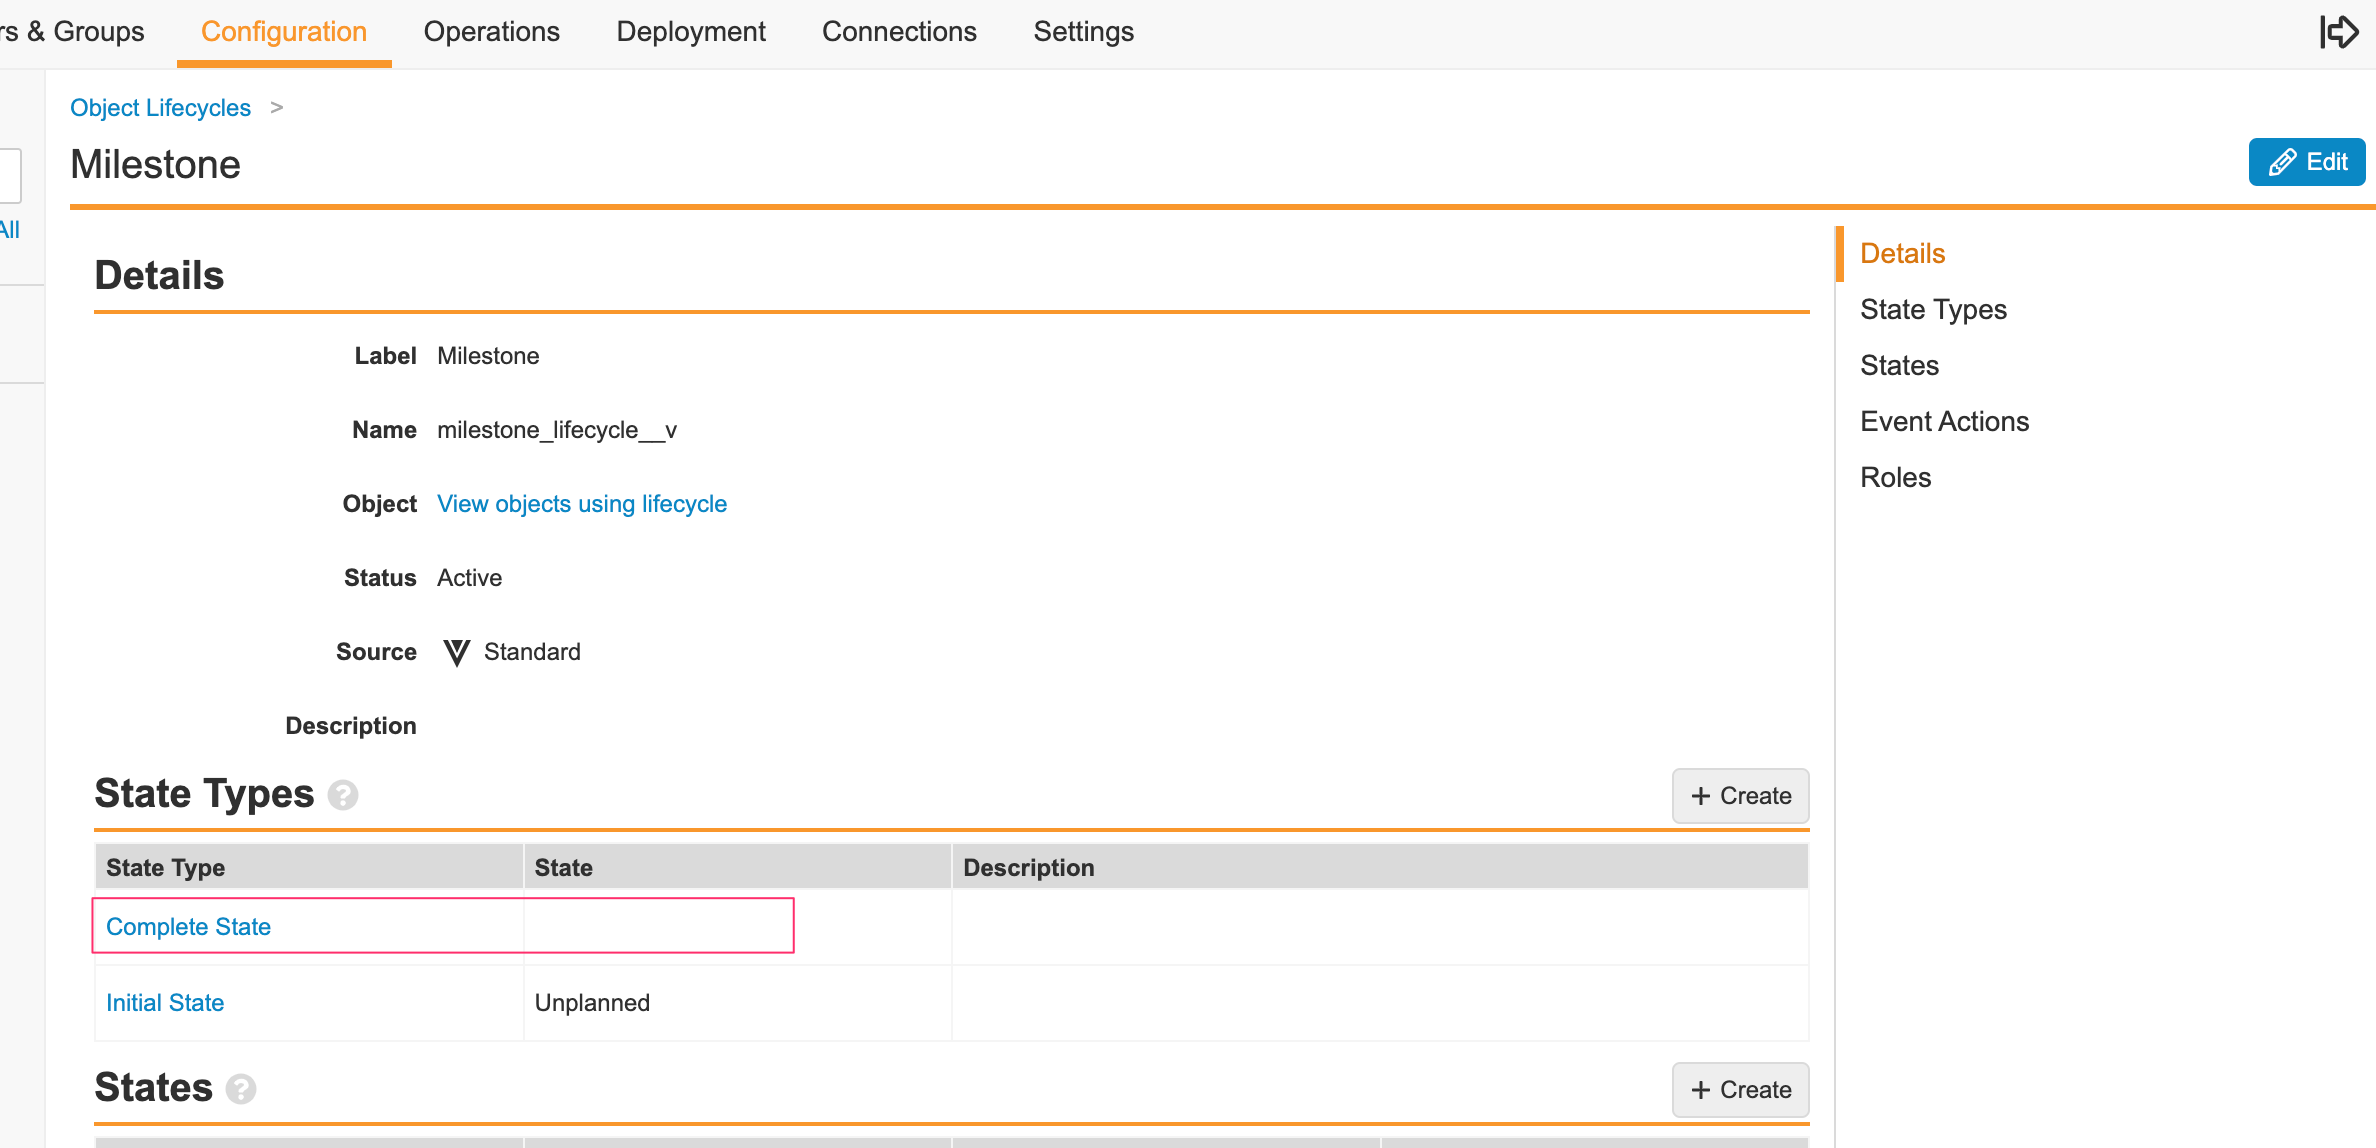2376x1148 pixels.
Task: Go to the Connections tab
Action: pos(899,32)
